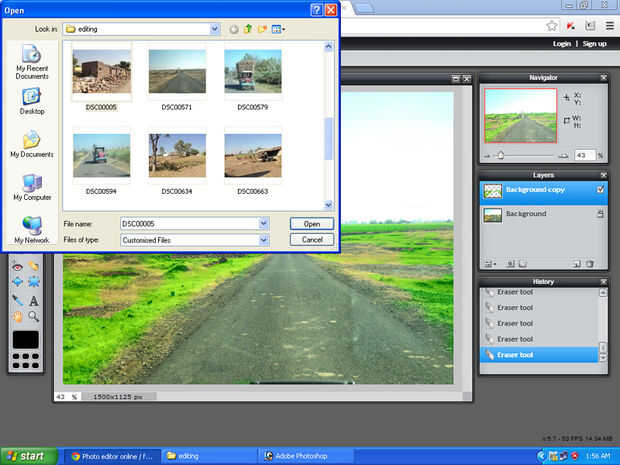Go to My Computer in places bar
620x465 pixels.
tap(32, 187)
